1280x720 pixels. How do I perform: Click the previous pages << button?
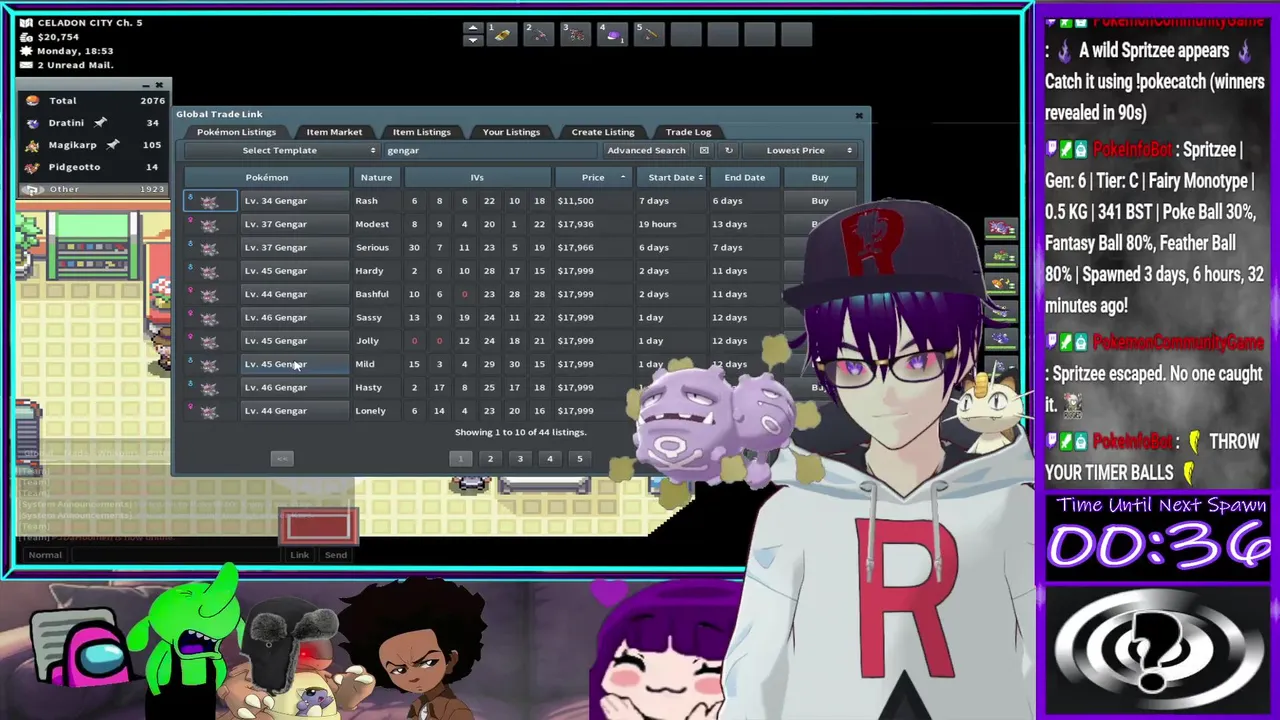[282, 459]
